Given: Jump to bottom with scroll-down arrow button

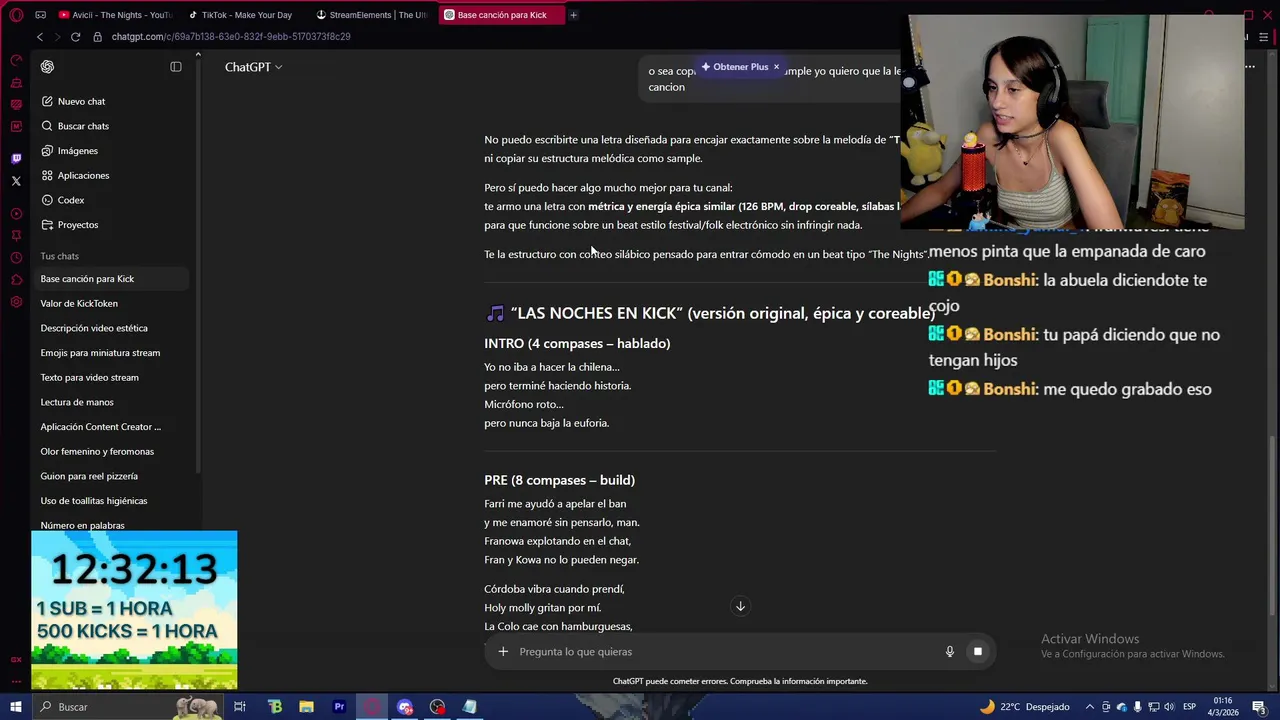Looking at the screenshot, I should [740, 606].
